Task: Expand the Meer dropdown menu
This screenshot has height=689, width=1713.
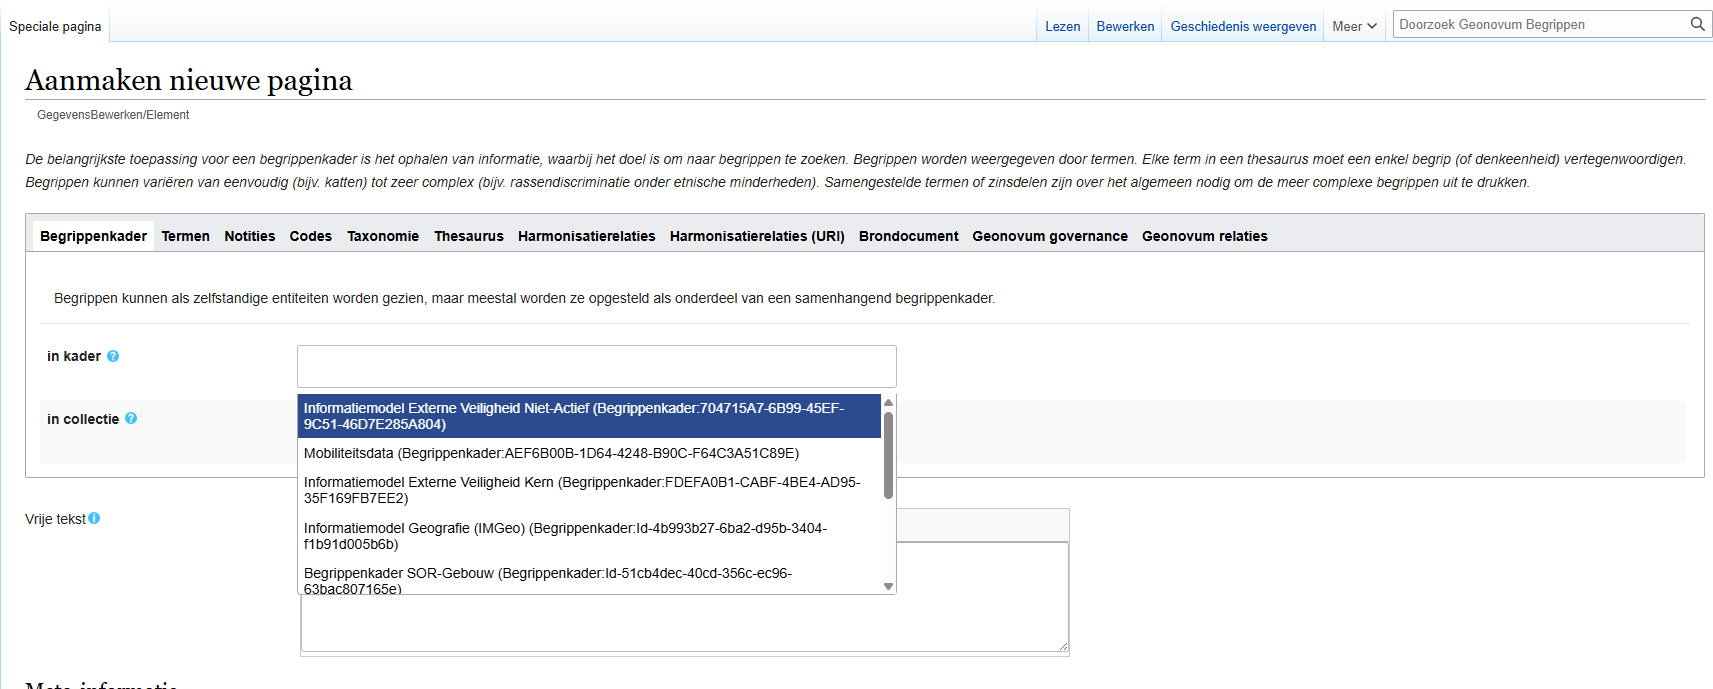Action: pos(1354,27)
